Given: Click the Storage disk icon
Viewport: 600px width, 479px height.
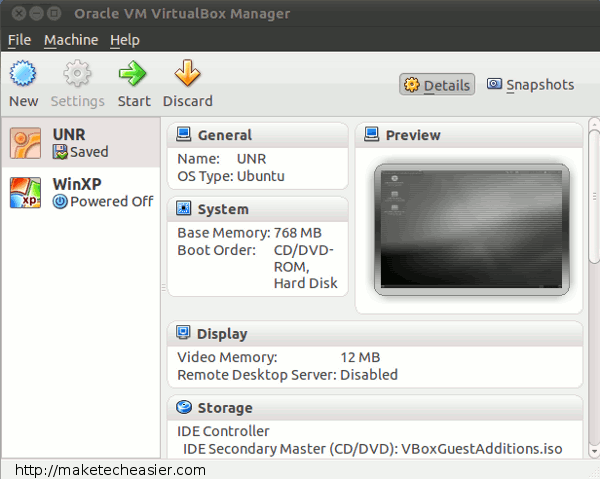Looking at the screenshot, I should pos(184,408).
